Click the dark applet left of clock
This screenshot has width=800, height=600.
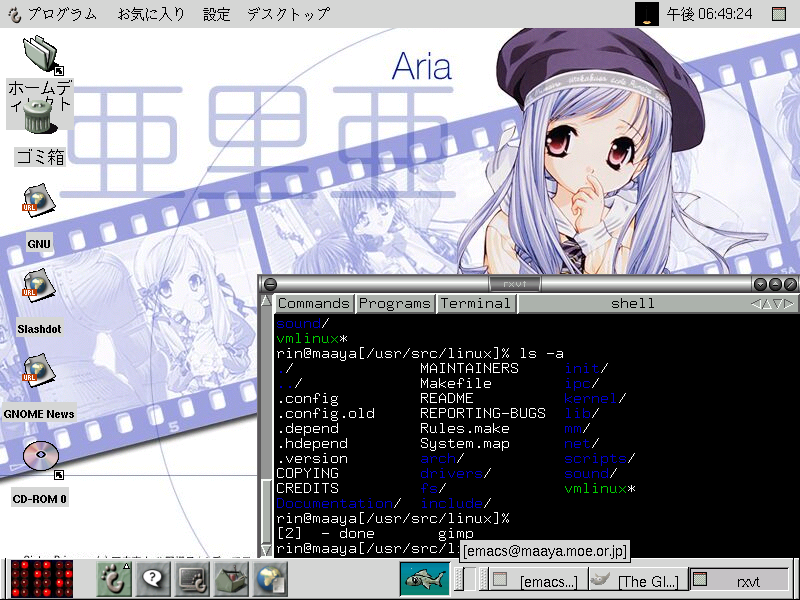[646, 14]
